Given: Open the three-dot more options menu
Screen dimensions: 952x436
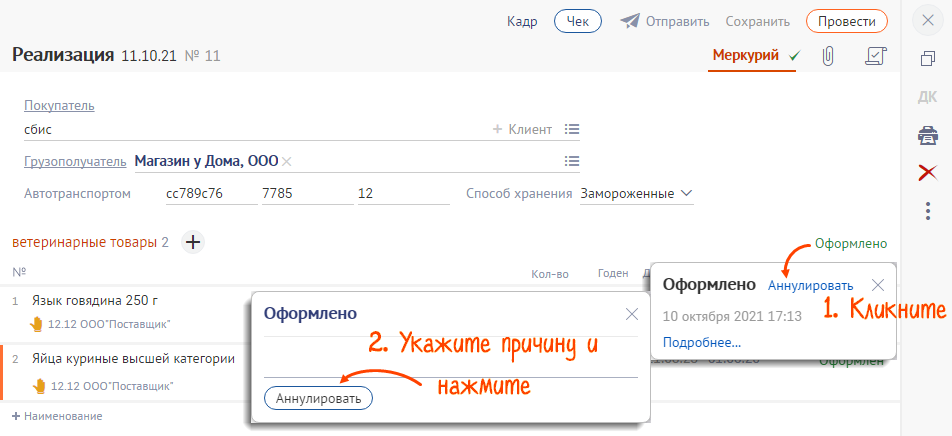Looking at the screenshot, I should click(x=927, y=211).
